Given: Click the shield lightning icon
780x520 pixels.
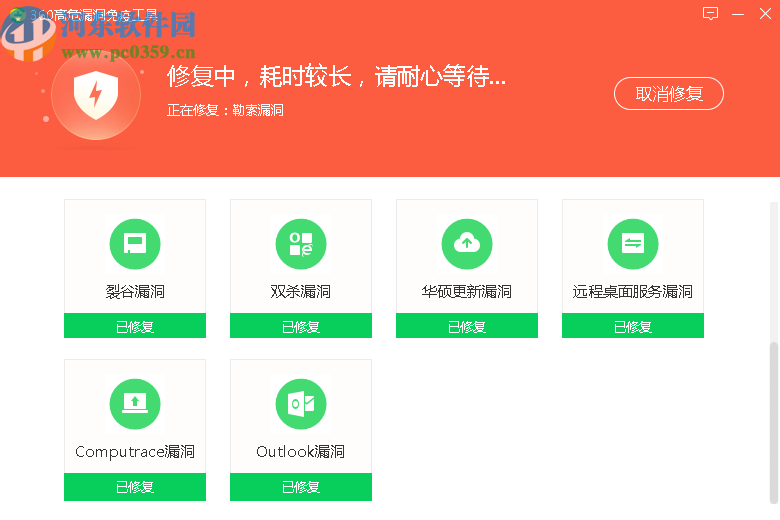Looking at the screenshot, I should 96,96.
